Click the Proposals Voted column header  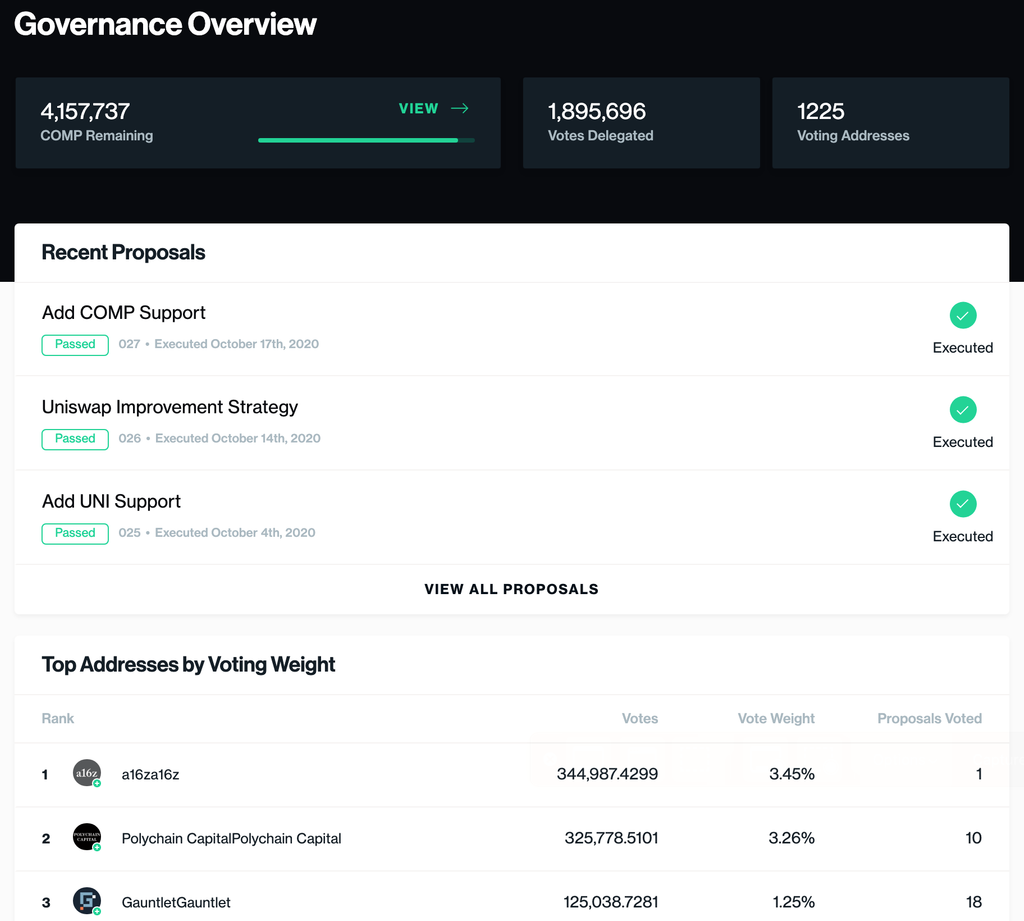point(929,719)
